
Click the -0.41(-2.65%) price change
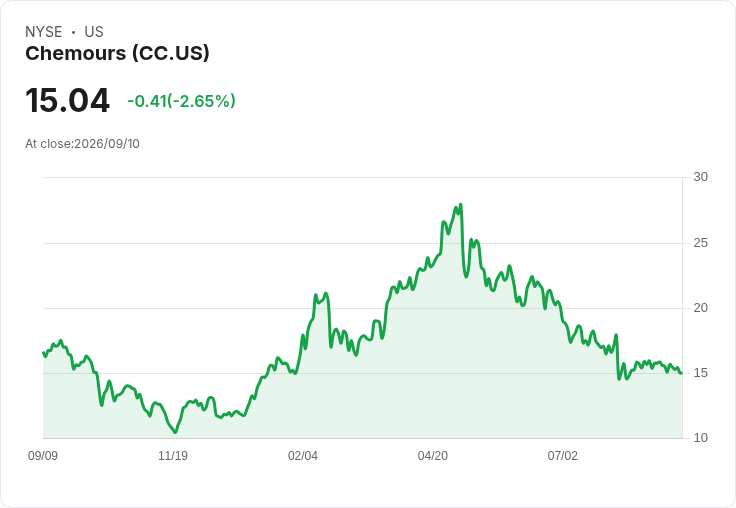click(x=181, y=101)
